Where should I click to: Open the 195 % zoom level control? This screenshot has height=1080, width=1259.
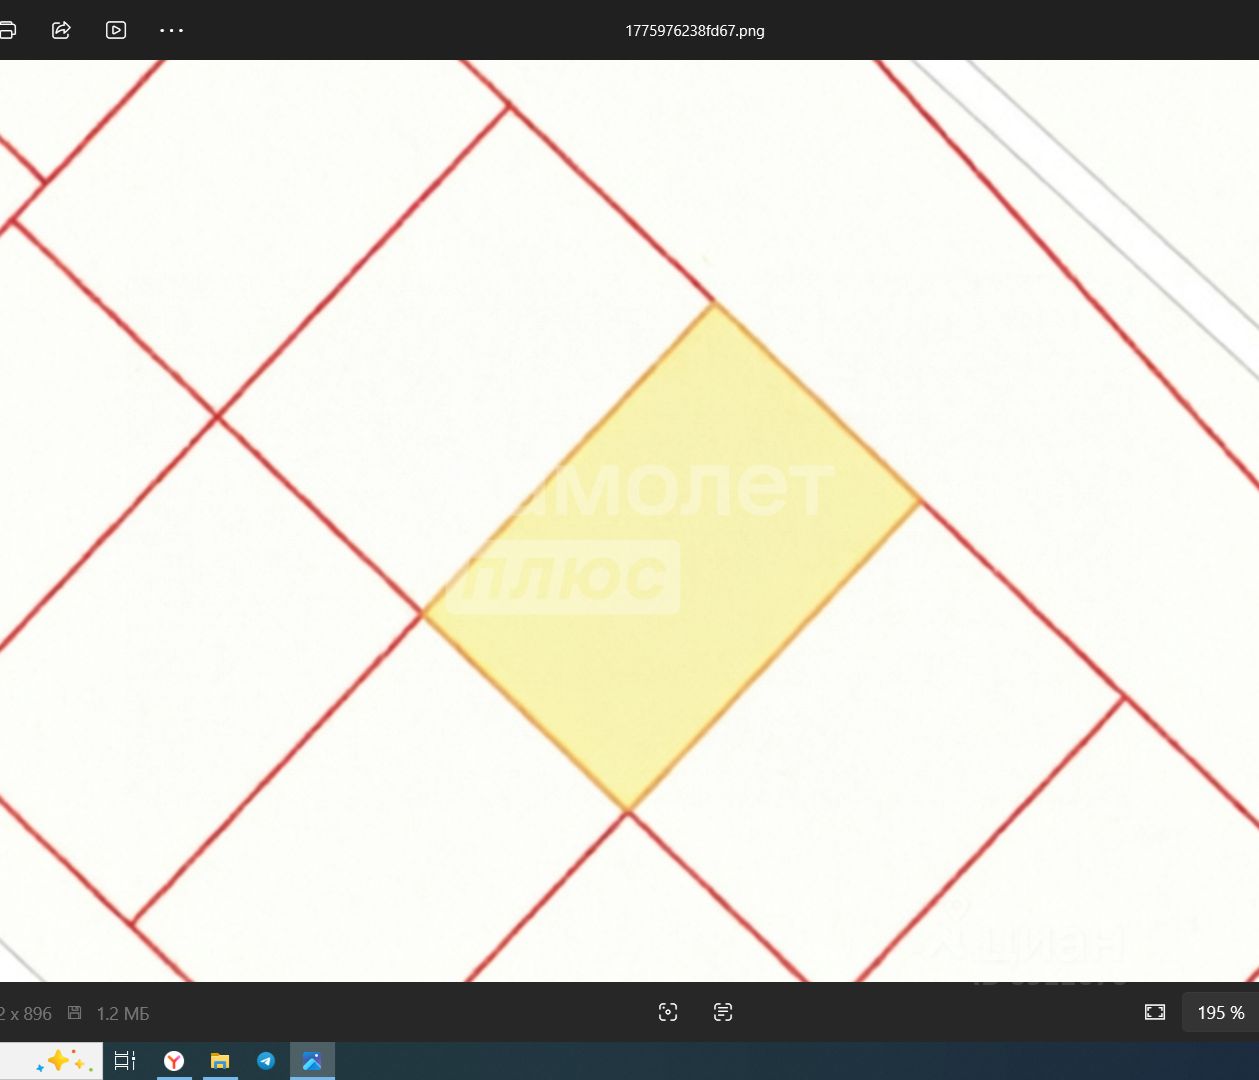1221,1013
